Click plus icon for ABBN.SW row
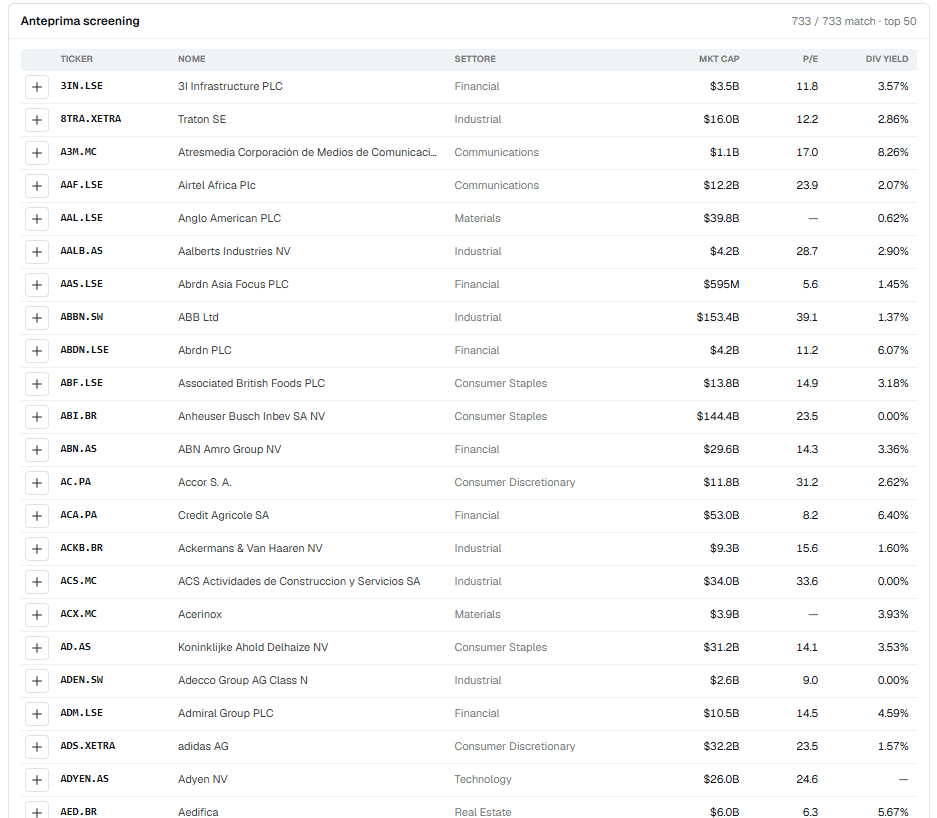Screen dimensions: 937x818 tap(36, 318)
